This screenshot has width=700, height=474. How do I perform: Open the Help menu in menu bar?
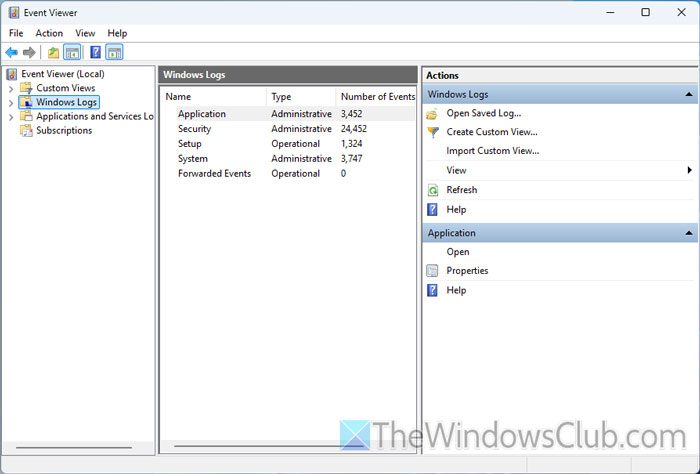tap(117, 33)
